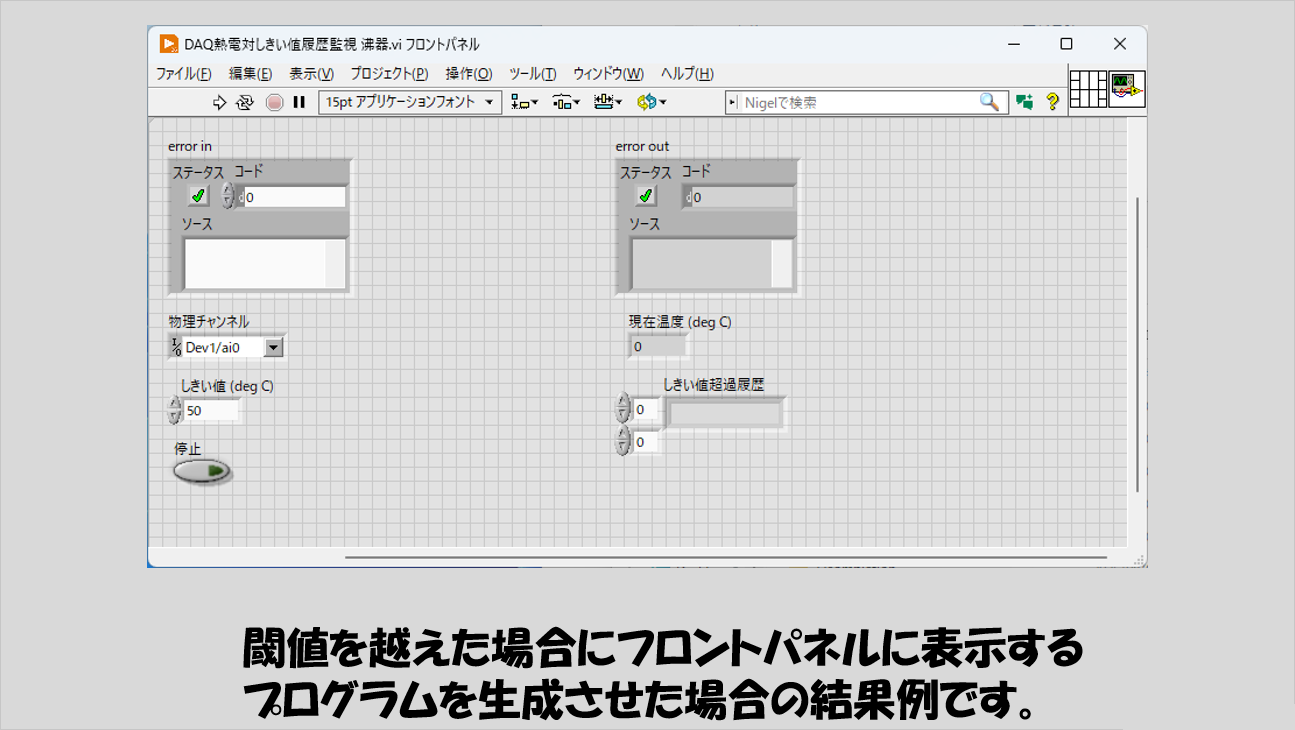Start Run Continuously with the looping arrows icon
1295x730 pixels.
[x=245, y=102]
